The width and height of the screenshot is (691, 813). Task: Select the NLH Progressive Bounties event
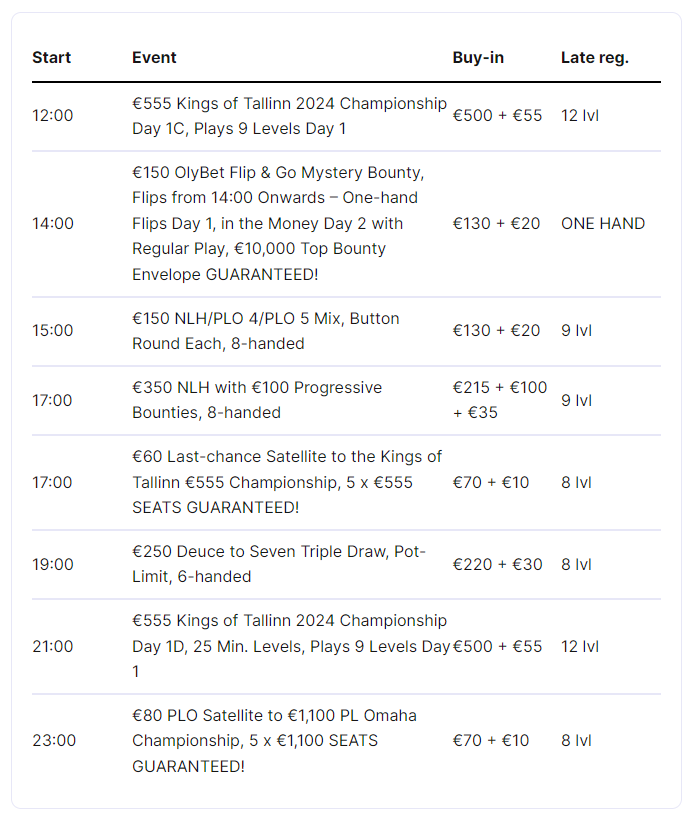[257, 400]
